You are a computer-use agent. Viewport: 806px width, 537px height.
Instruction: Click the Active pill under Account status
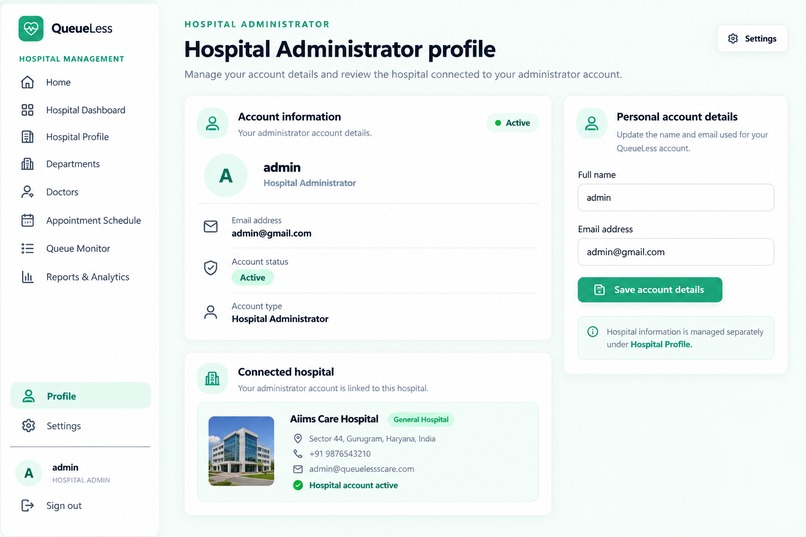click(x=252, y=277)
